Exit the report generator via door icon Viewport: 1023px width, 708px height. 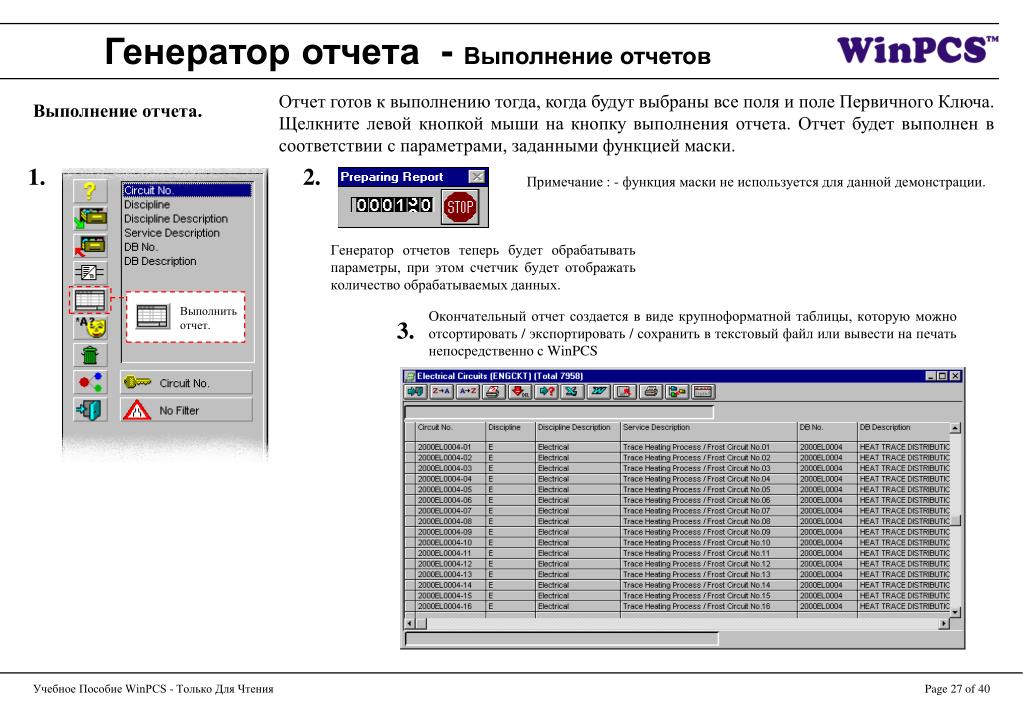90,410
